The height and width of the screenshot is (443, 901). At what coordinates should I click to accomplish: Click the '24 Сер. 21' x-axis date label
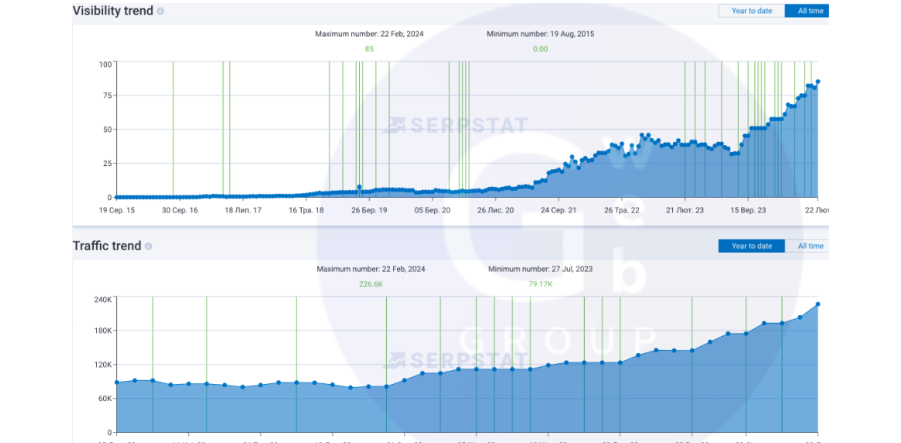(558, 211)
